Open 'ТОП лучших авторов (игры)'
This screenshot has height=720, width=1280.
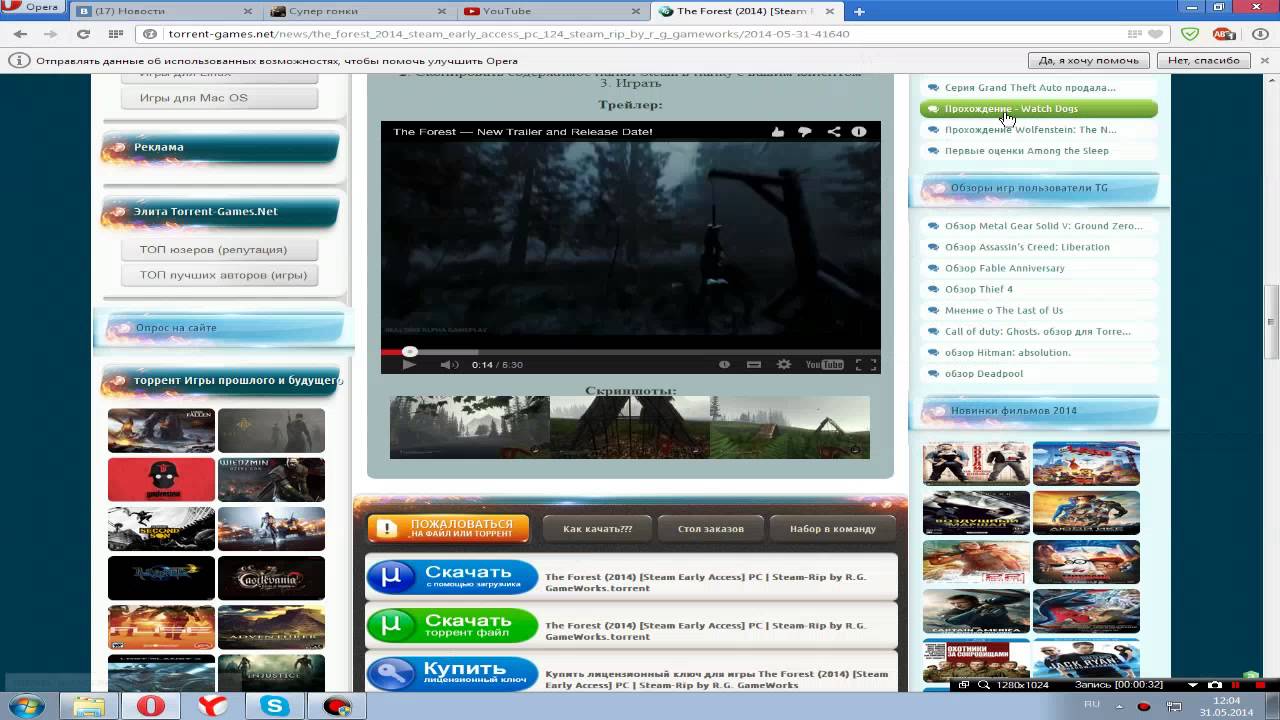point(221,275)
